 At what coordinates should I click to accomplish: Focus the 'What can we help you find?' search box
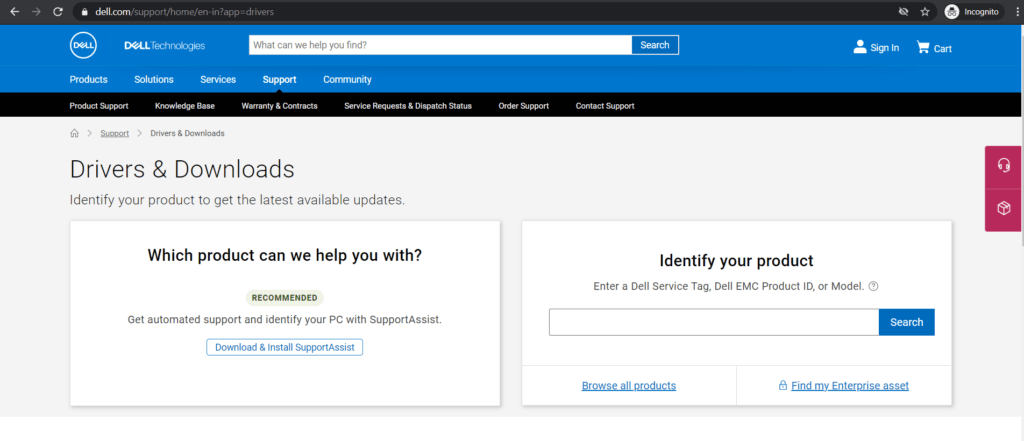click(x=440, y=45)
